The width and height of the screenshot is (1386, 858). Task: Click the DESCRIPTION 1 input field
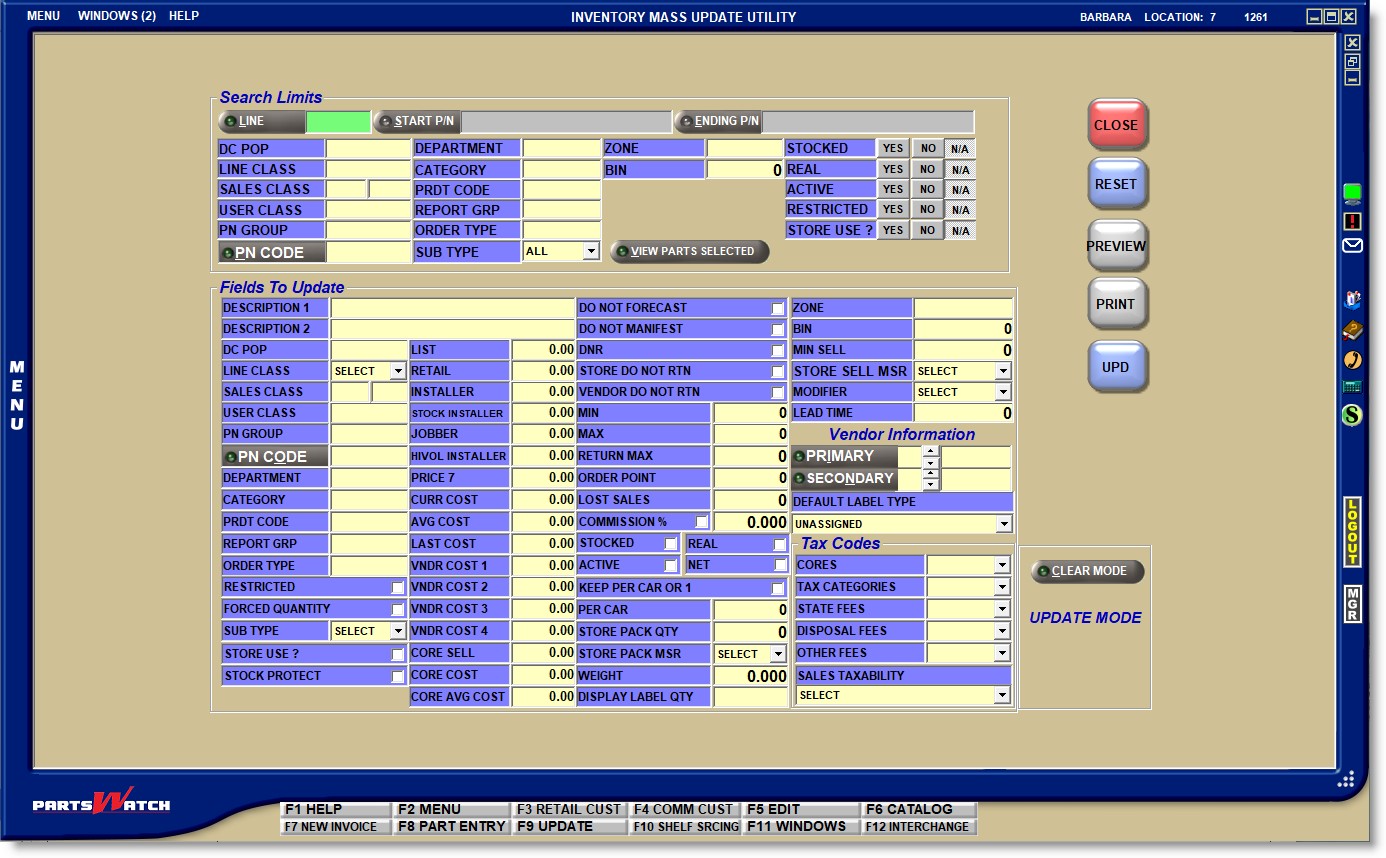point(452,308)
